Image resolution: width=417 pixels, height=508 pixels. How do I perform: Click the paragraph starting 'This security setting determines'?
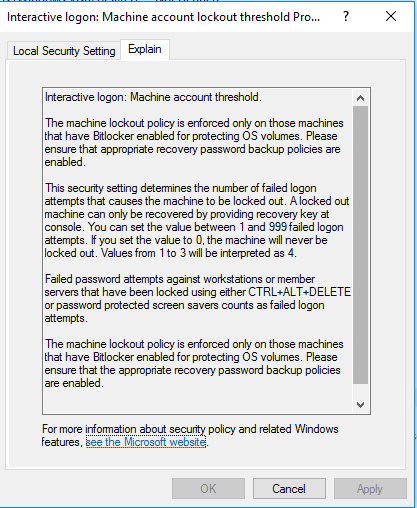coord(197,220)
